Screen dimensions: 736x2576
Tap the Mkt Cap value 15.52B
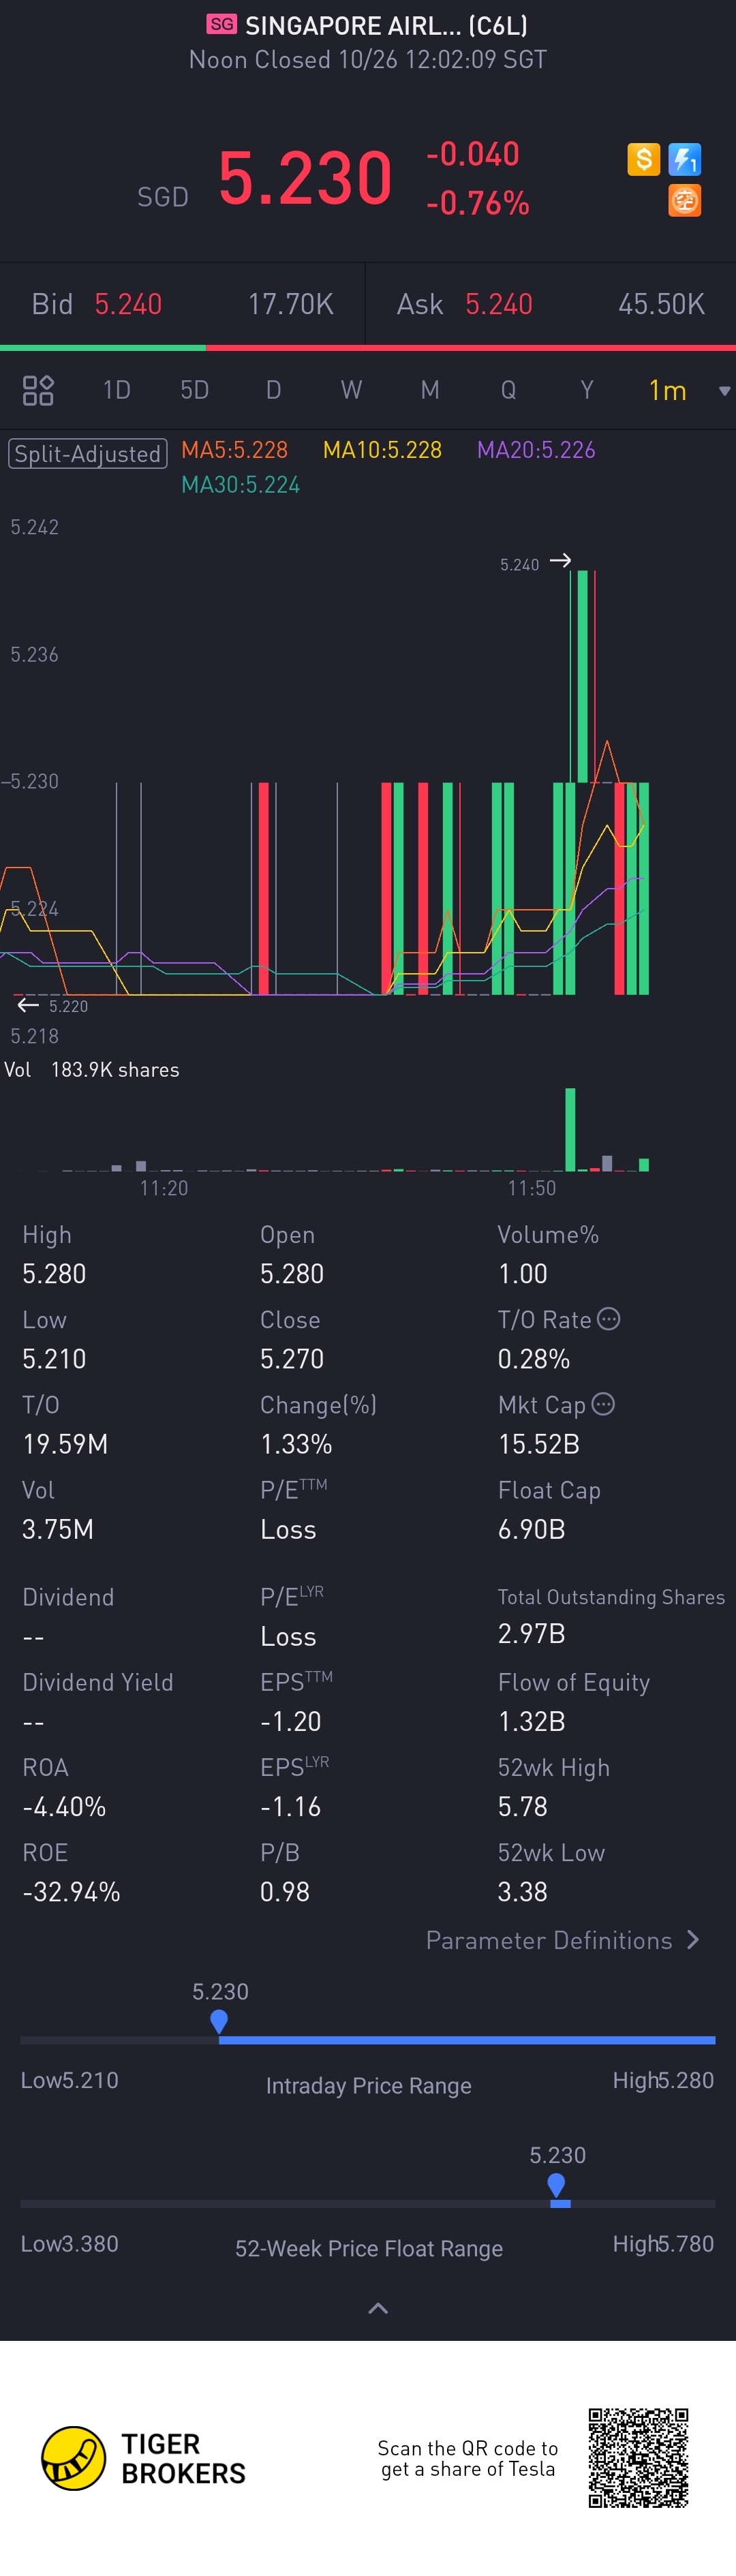(x=539, y=1444)
